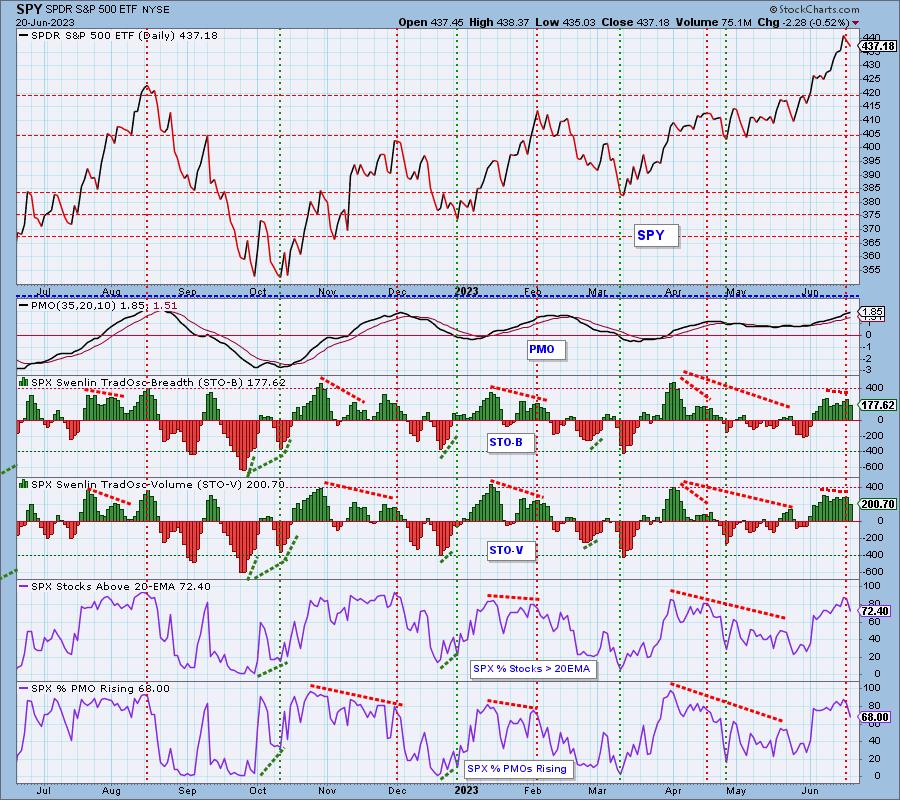Click the SPX % Stocks > 20EMA label box
900x800 pixels.
click(533, 669)
